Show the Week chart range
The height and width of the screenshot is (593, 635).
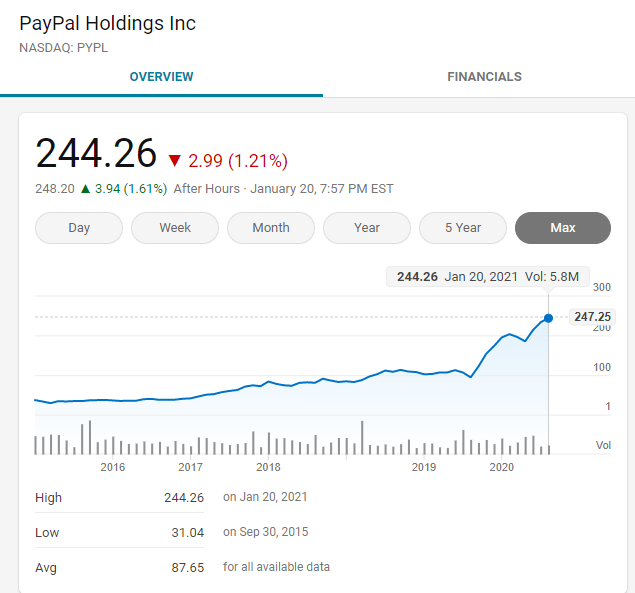pyautogui.click(x=175, y=228)
